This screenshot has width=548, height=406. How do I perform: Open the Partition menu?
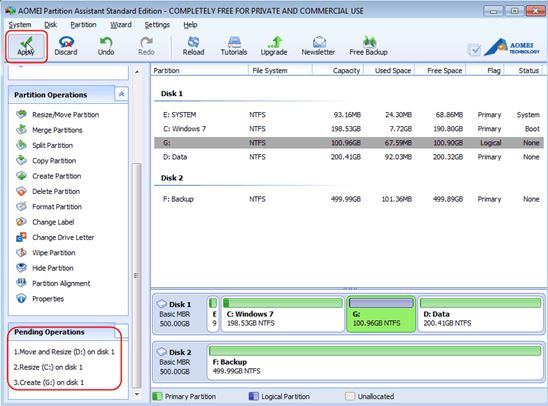(x=83, y=25)
